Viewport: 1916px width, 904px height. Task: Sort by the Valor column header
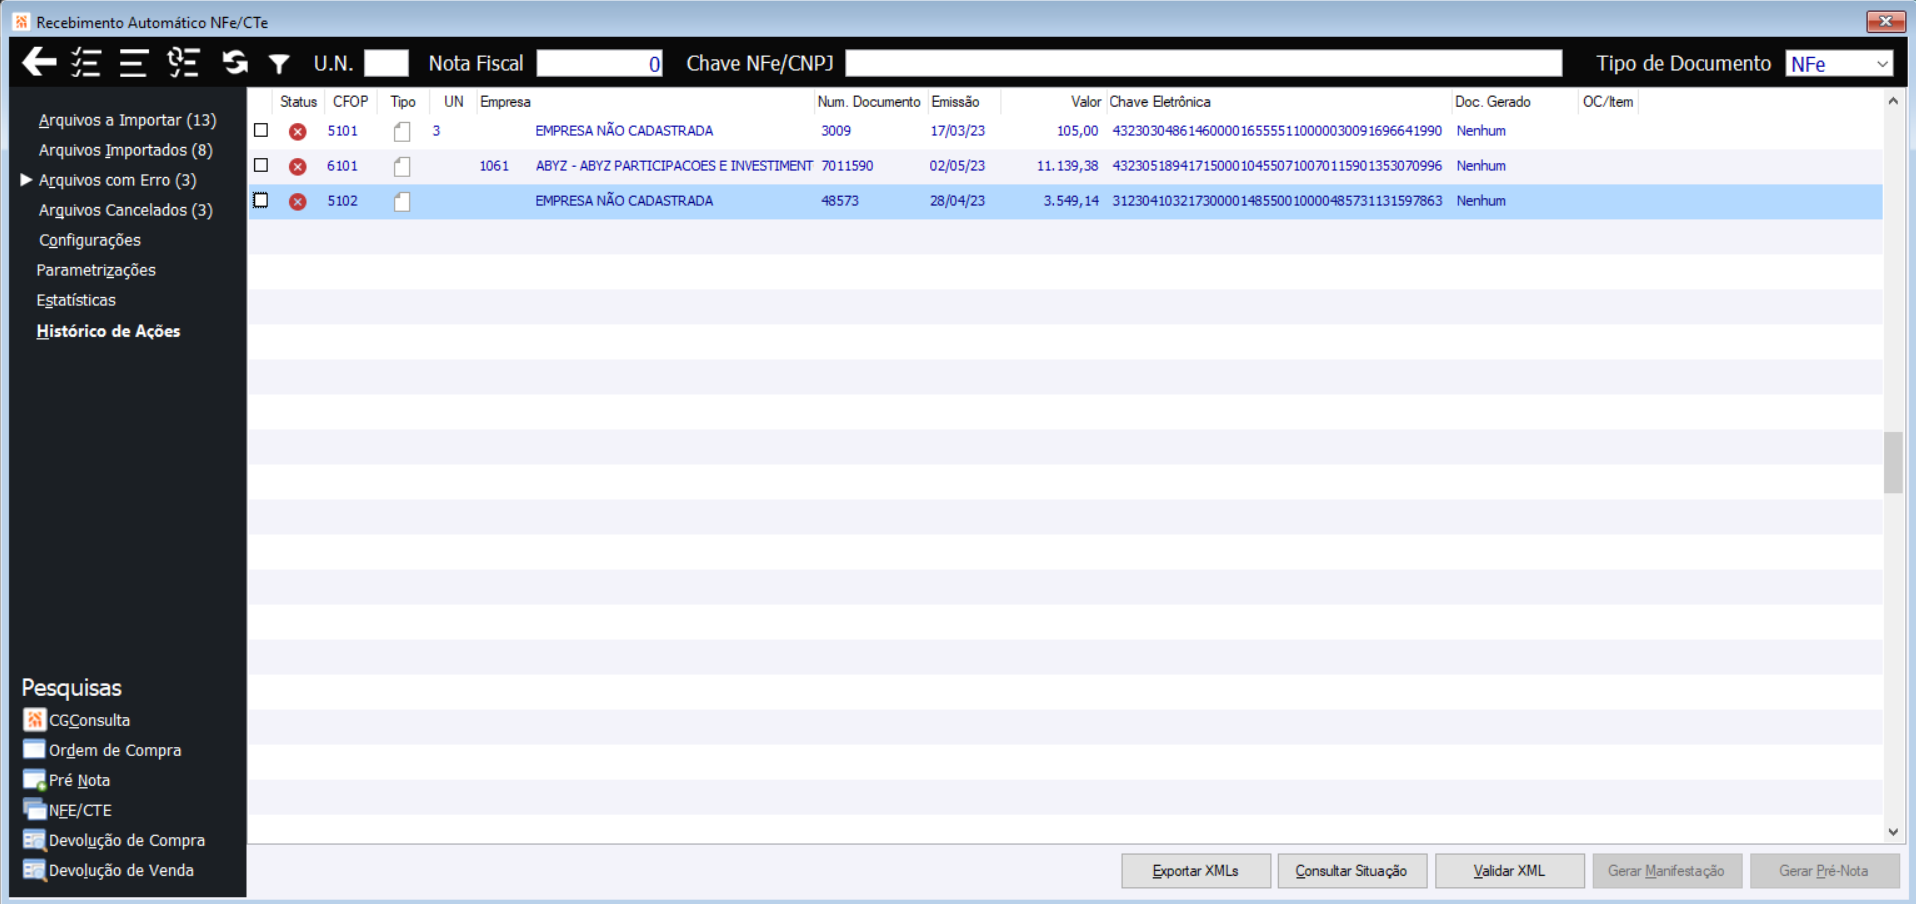click(1052, 102)
